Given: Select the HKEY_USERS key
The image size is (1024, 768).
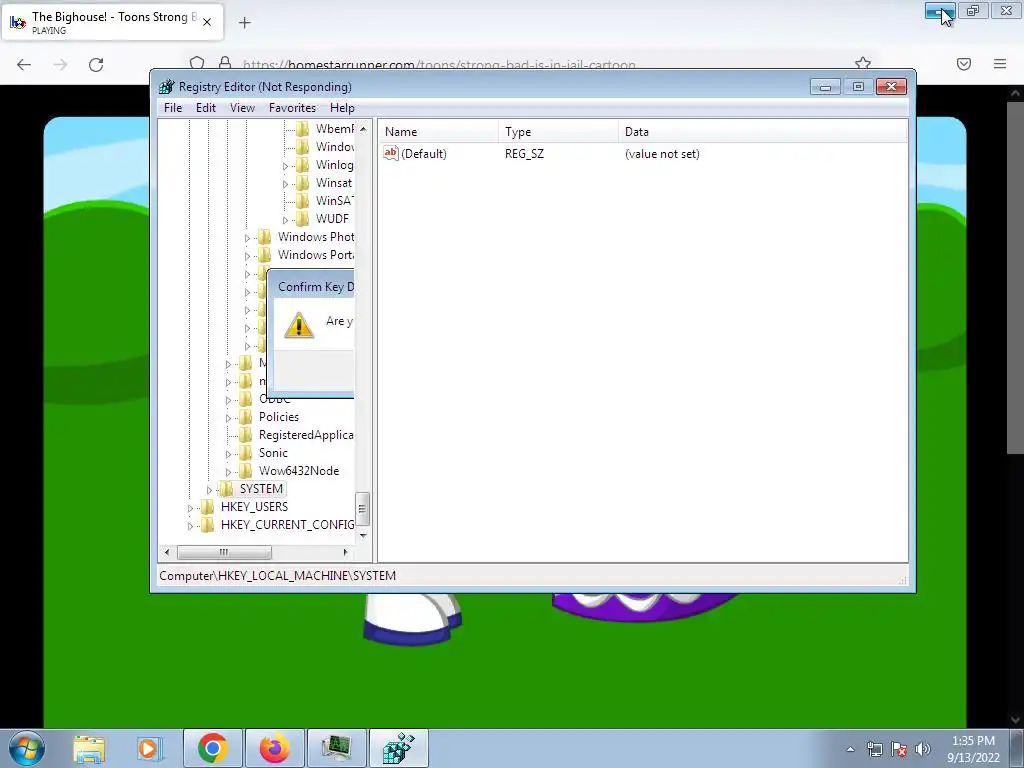Looking at the screenshot, I should 254,507.
